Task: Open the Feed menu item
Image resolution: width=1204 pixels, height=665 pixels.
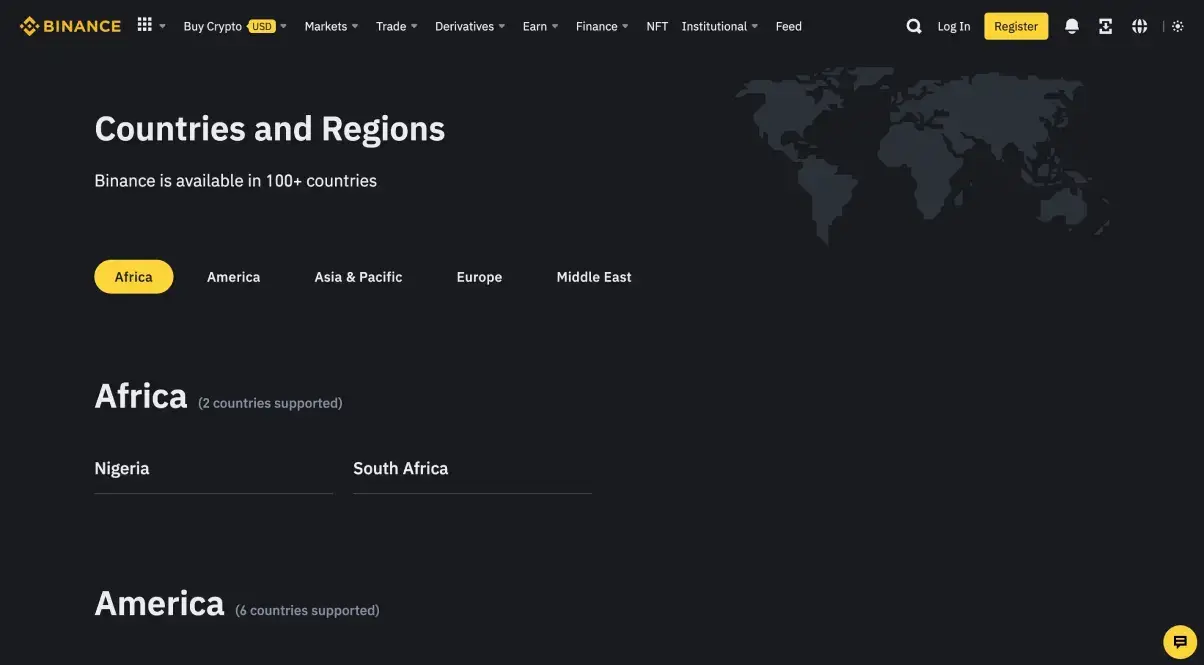Action: pos(789,27)
